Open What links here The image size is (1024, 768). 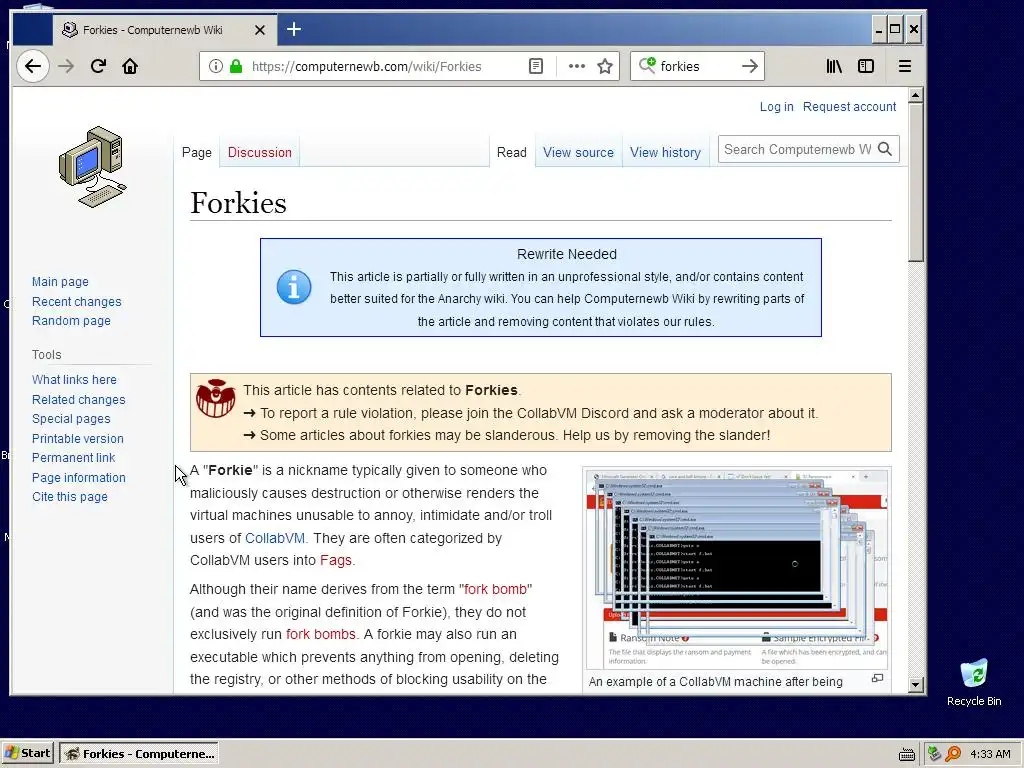pyautogui.click(x=74, y=379)
